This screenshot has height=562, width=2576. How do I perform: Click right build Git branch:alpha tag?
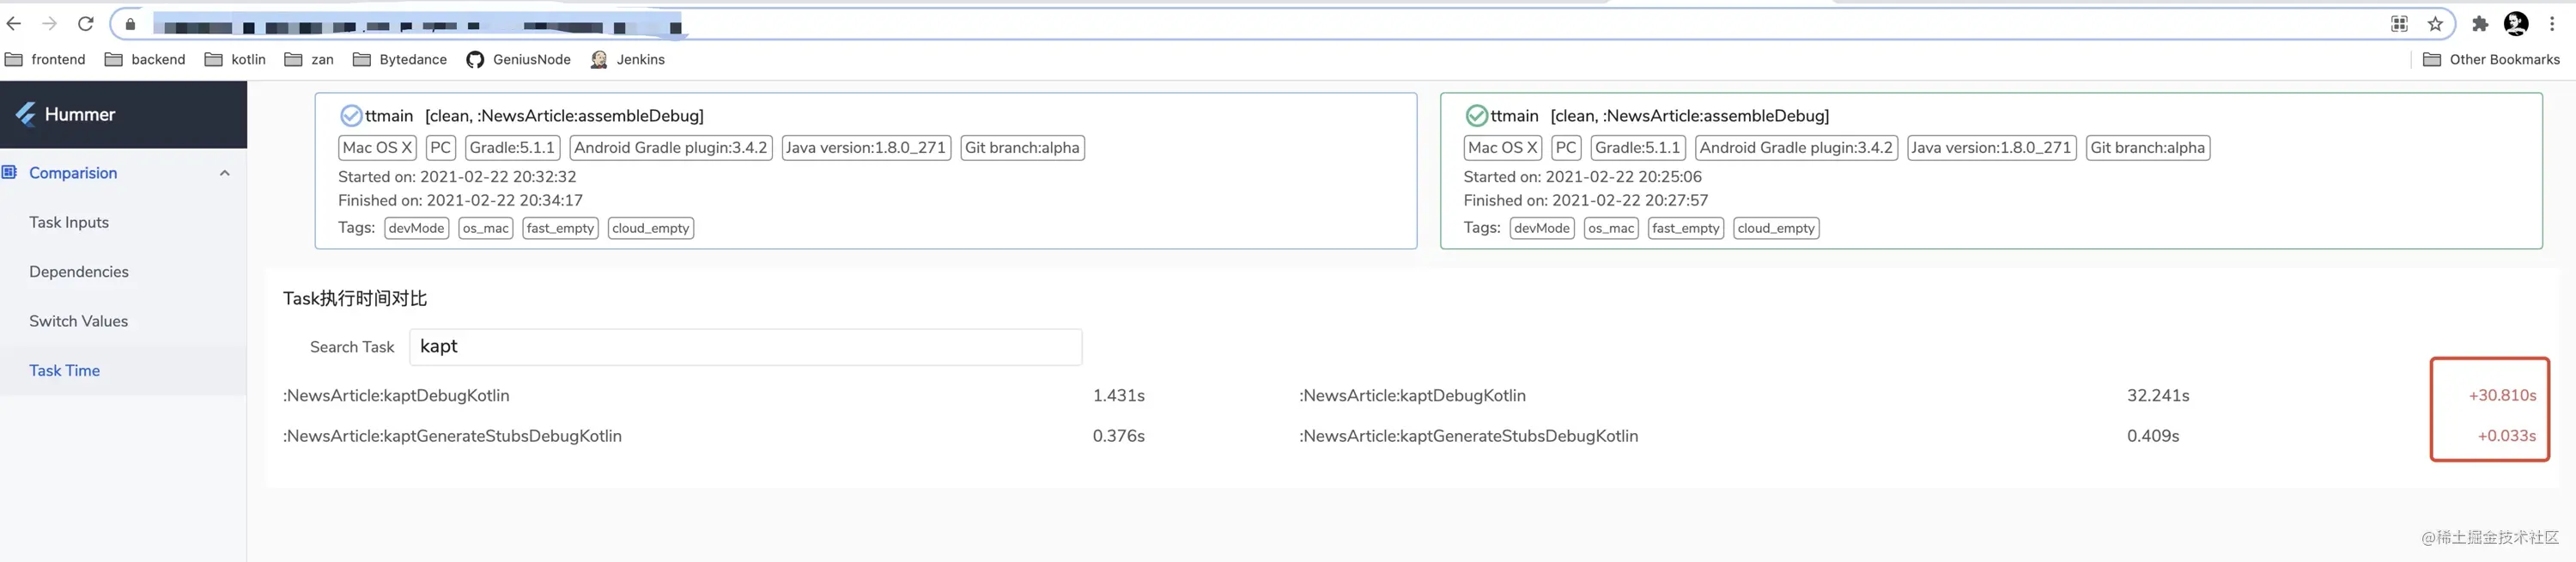pos(2148,148)
